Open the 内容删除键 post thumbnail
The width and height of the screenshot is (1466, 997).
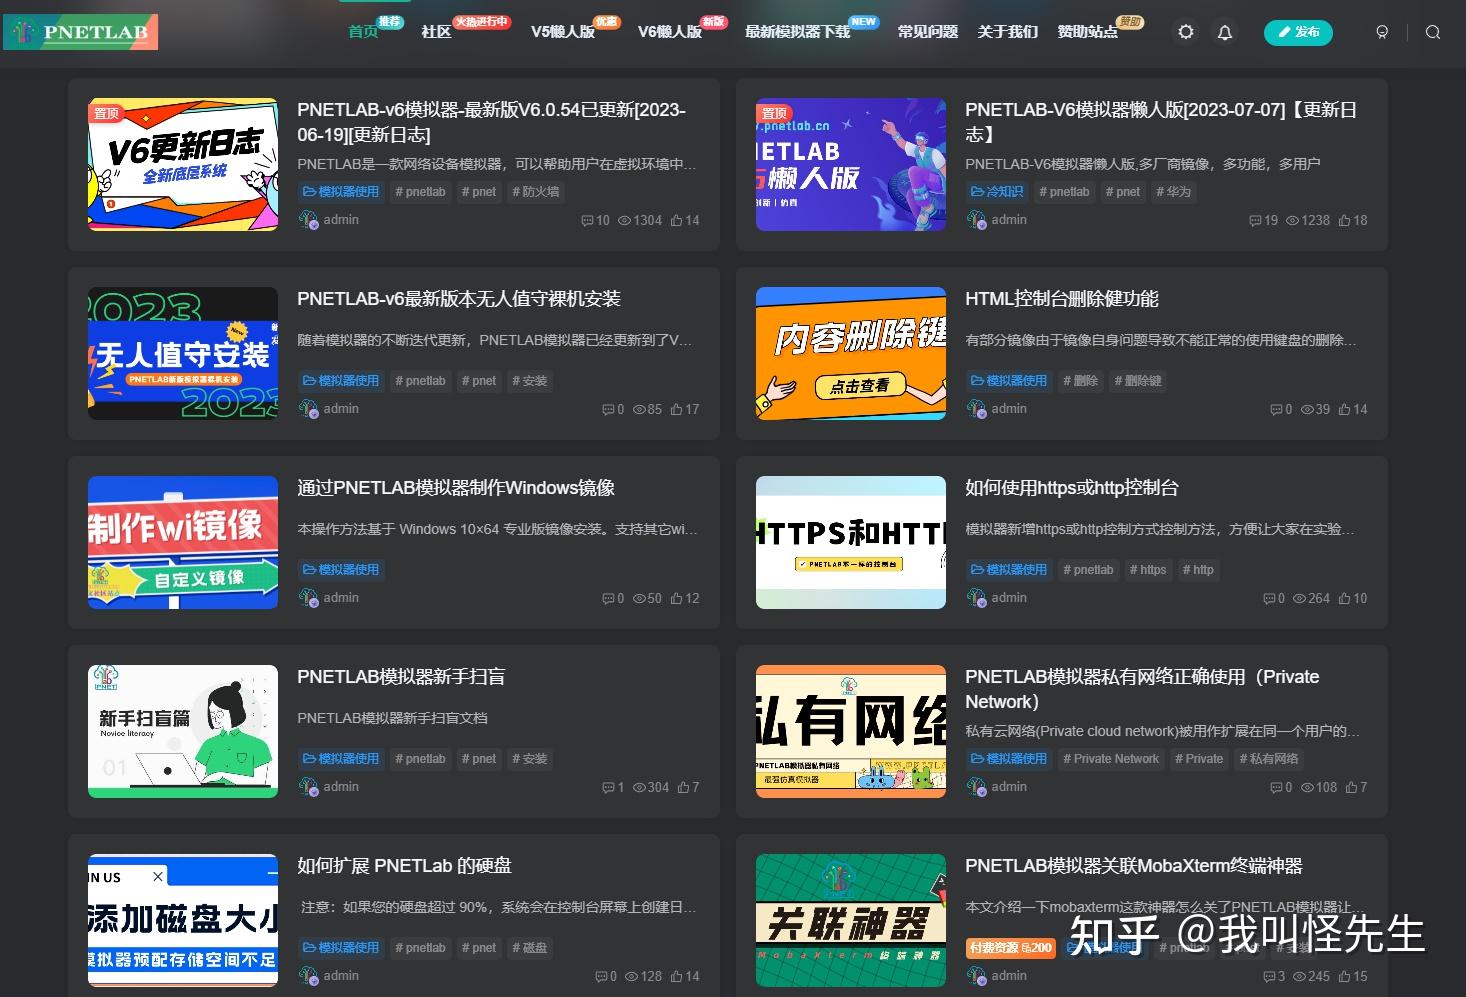[x=851, y=353]
